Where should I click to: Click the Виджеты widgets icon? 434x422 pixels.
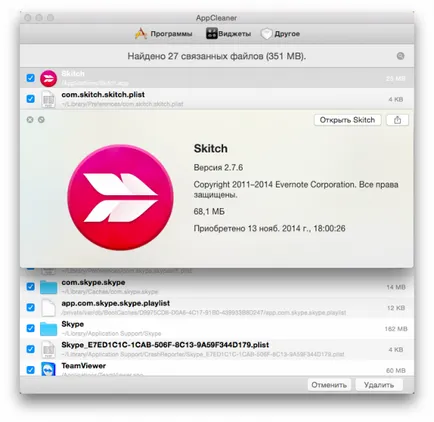pos(211,34)
